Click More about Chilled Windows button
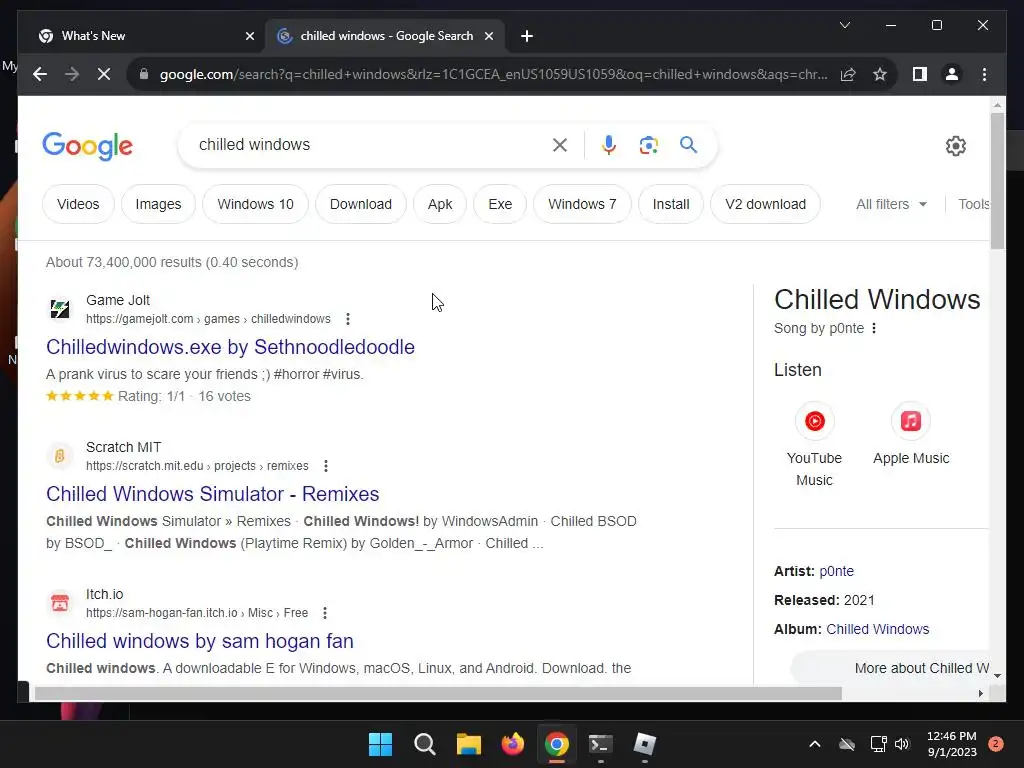The image size is (1024, 768). pyautogui.click(x=891, y=668)
